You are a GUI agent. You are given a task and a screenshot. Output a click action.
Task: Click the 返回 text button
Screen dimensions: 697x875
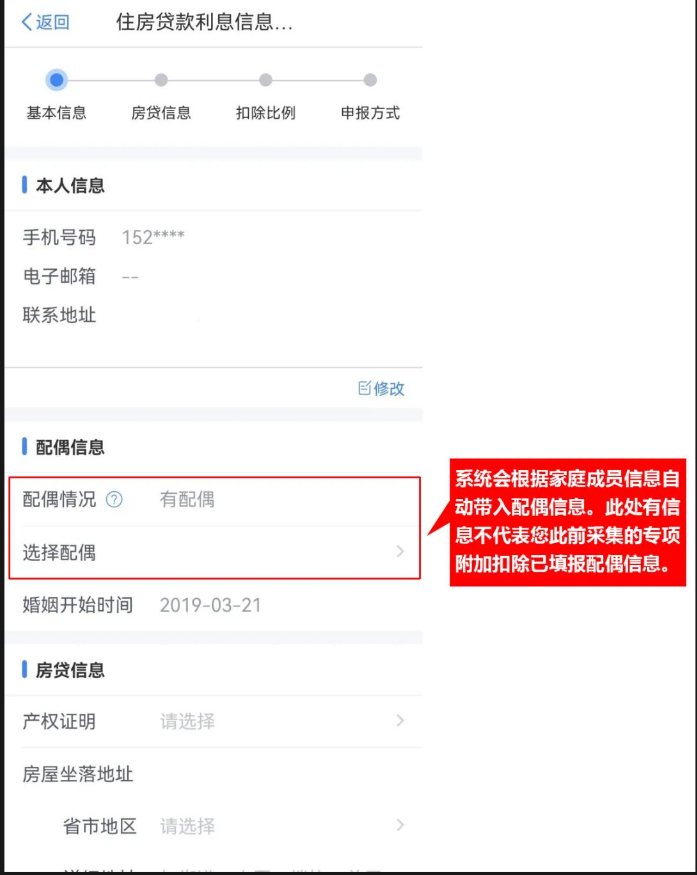click(53, 22)
